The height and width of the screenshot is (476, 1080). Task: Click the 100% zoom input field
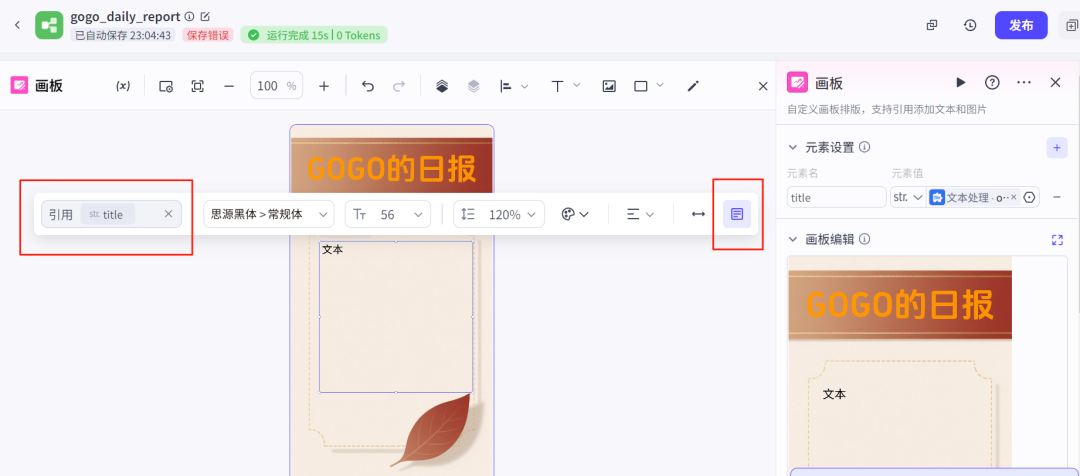tap(276, 85)
